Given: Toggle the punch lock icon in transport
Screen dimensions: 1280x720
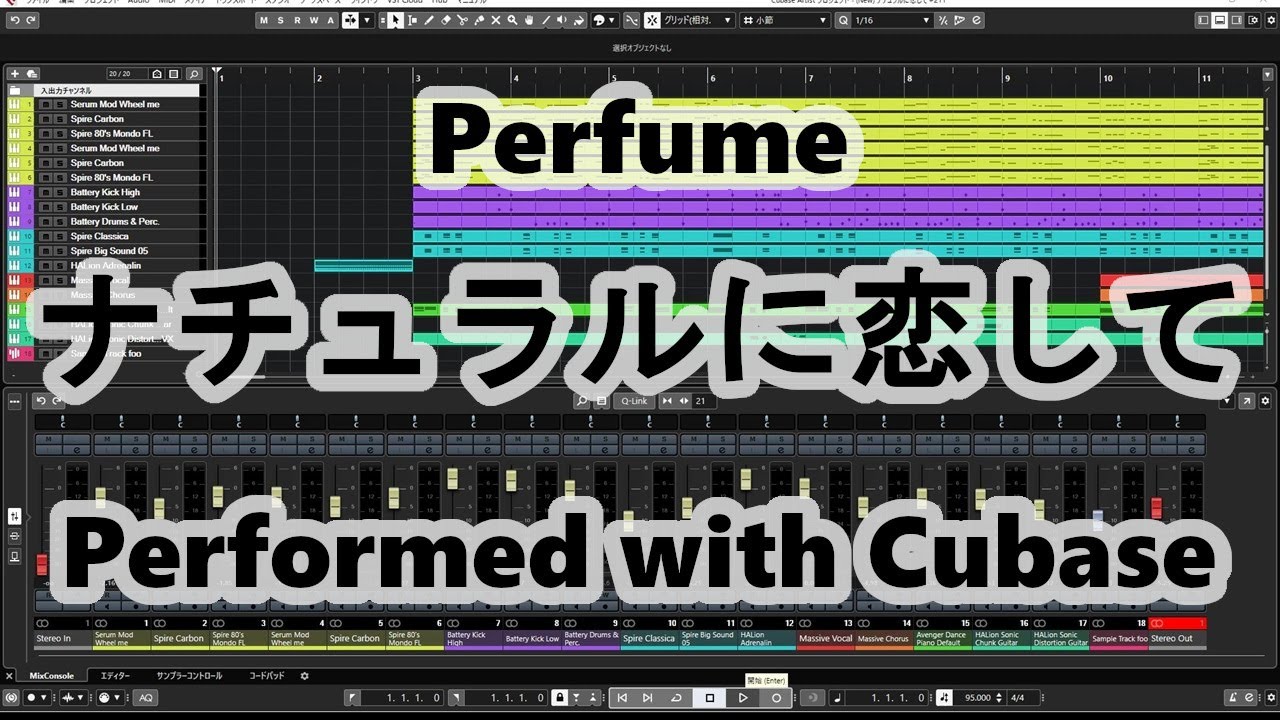Looking at the screenshot, I should pyautogui.click(x=559, y=697).
